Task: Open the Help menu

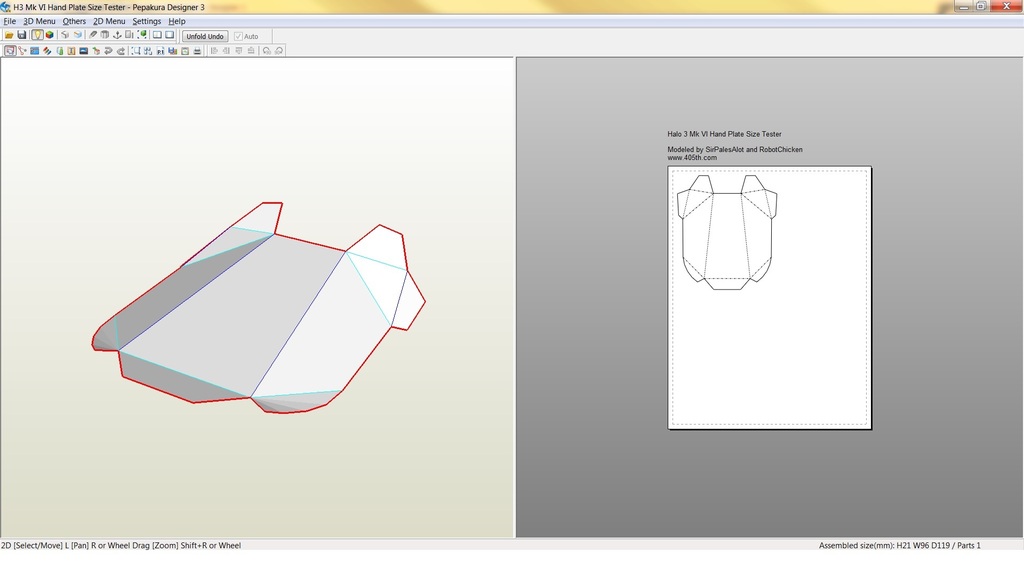Action: point(177,21)
